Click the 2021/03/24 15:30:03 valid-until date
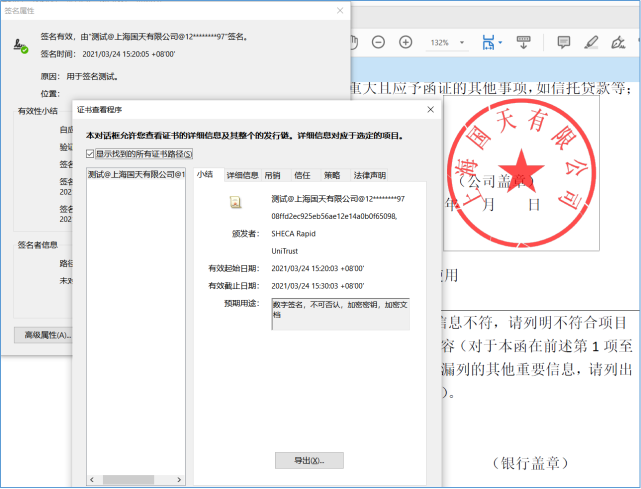641x489 pixels. coord(318,286)
